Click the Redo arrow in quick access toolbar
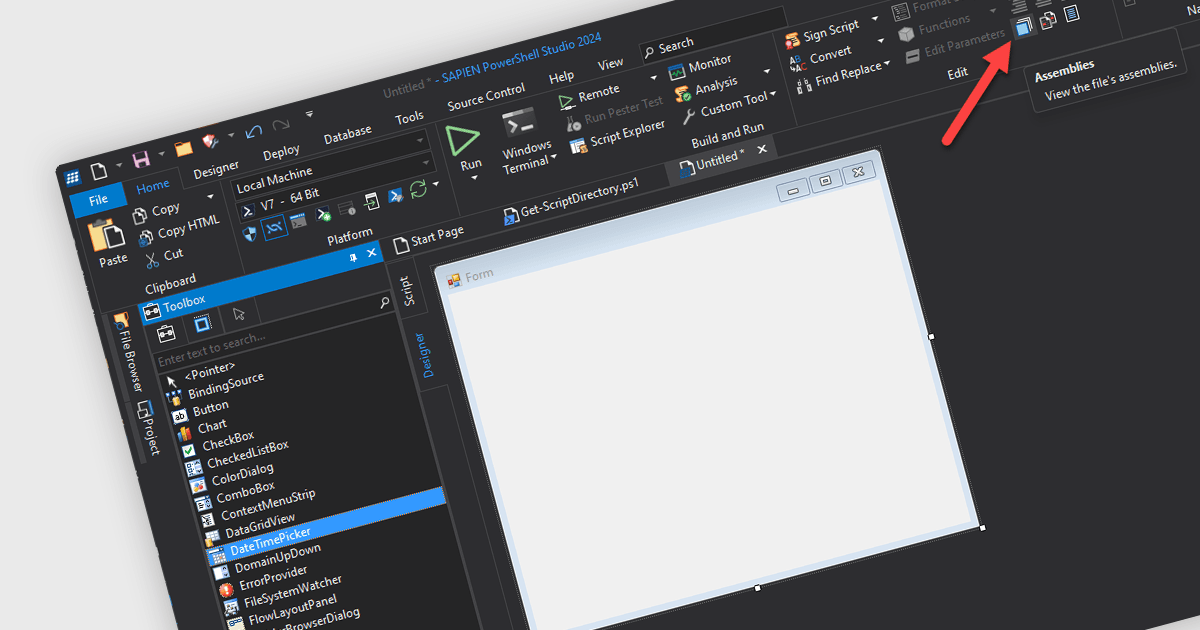This screenshot has width=1200, height=630. (281, 124)
